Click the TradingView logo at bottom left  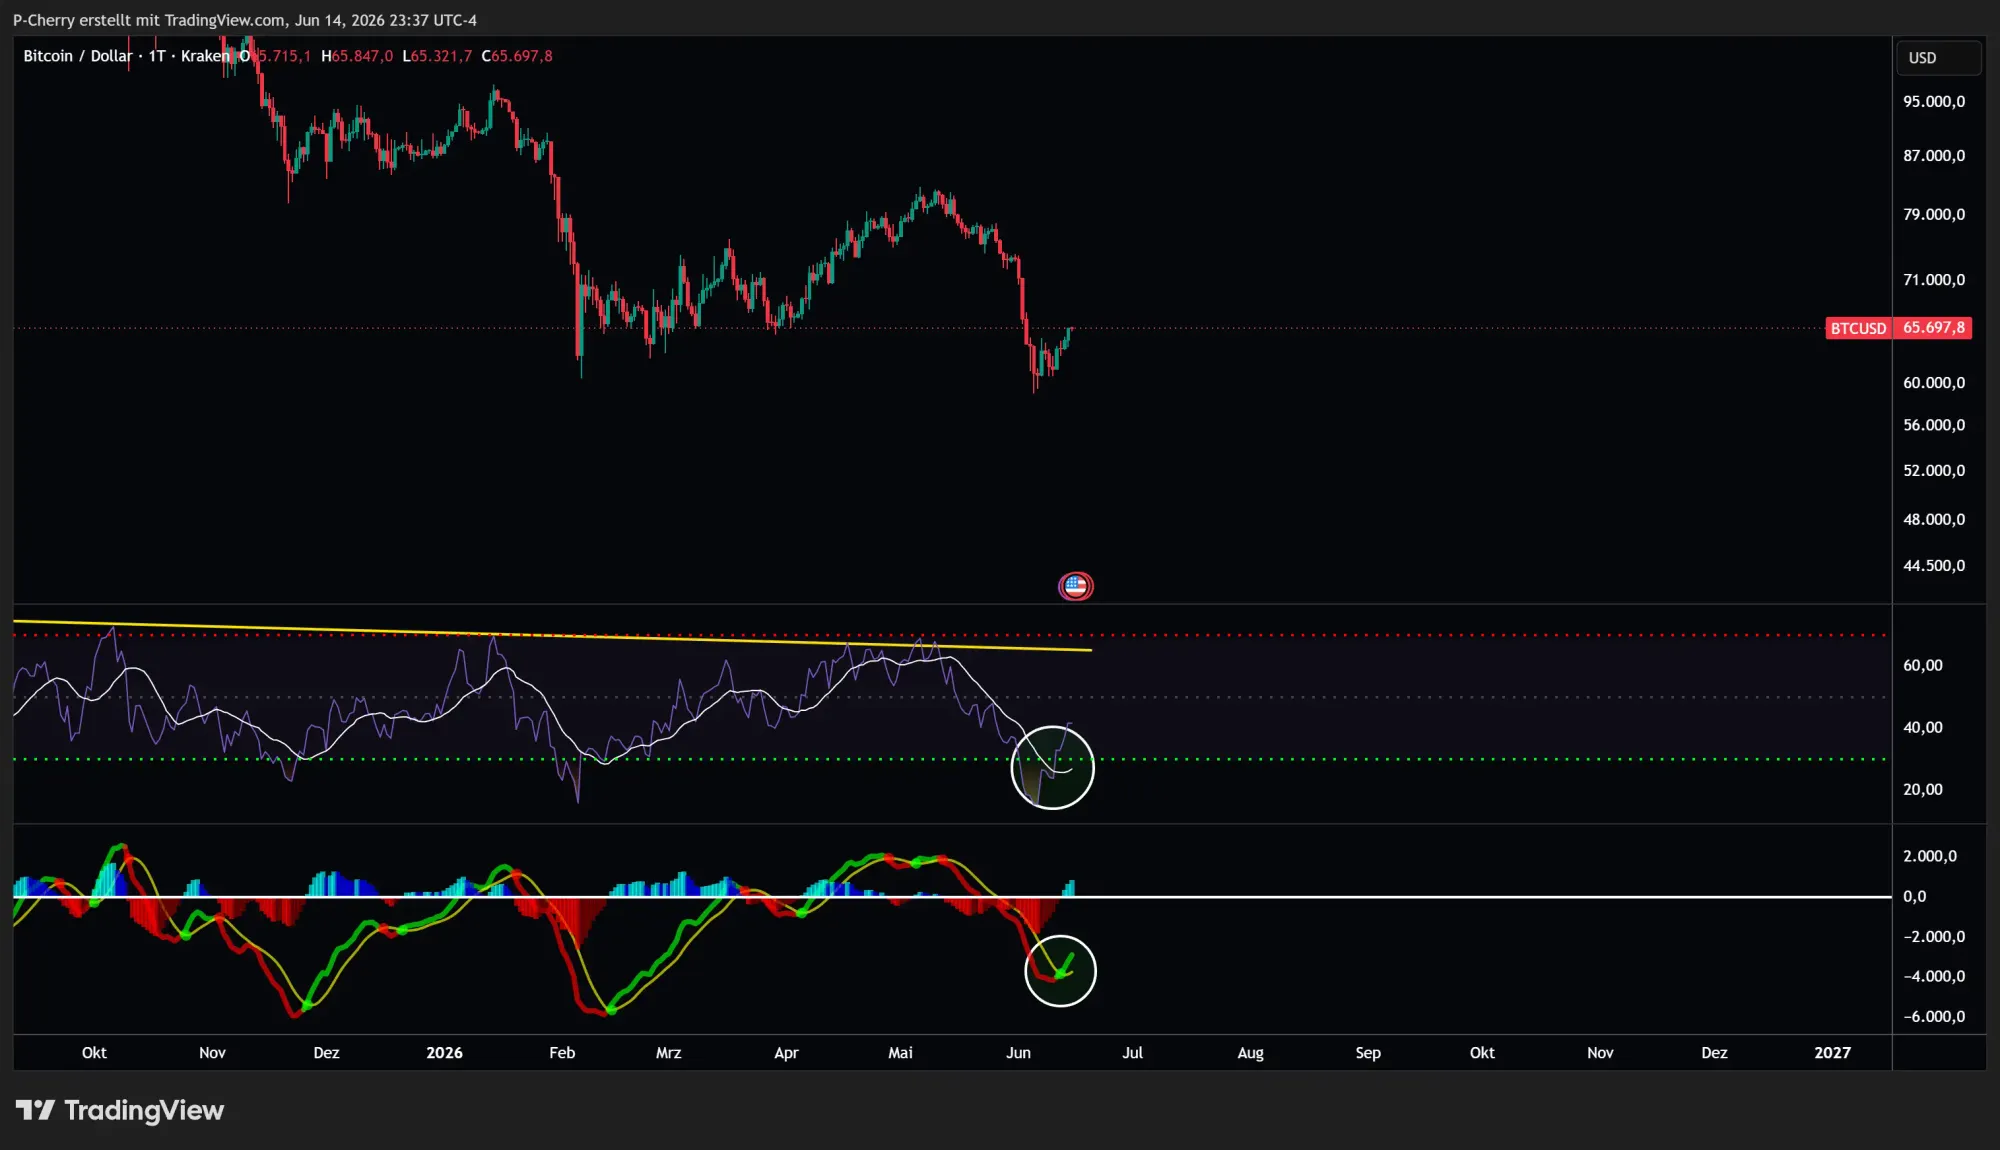click(x=119, y=1110)
